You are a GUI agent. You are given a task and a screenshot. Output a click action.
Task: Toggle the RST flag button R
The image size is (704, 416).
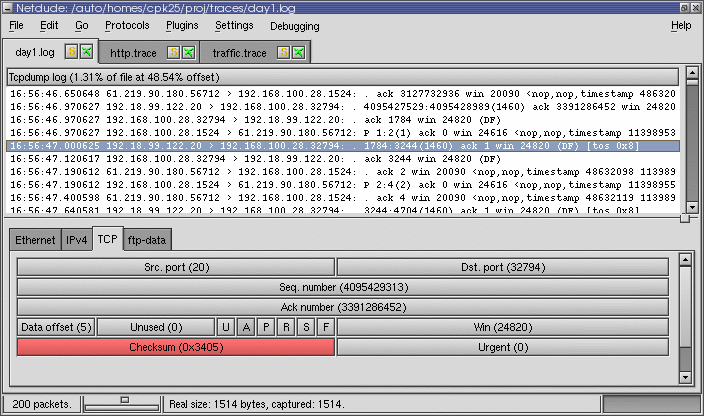286,327
